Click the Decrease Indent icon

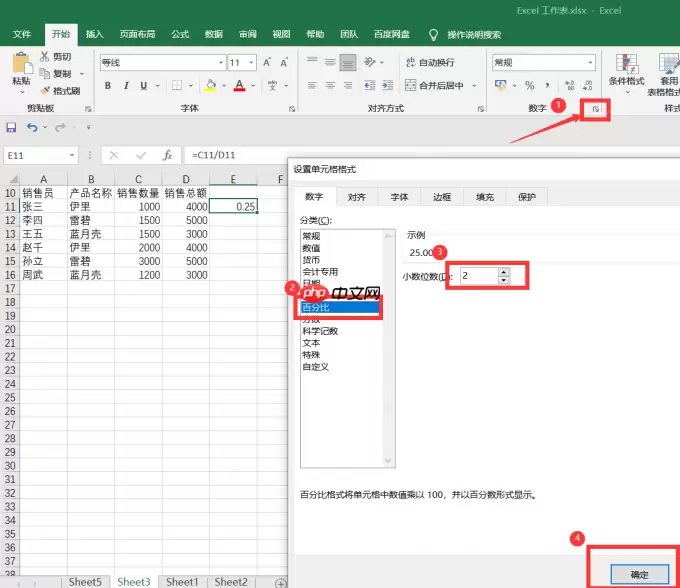coord(369,85)
